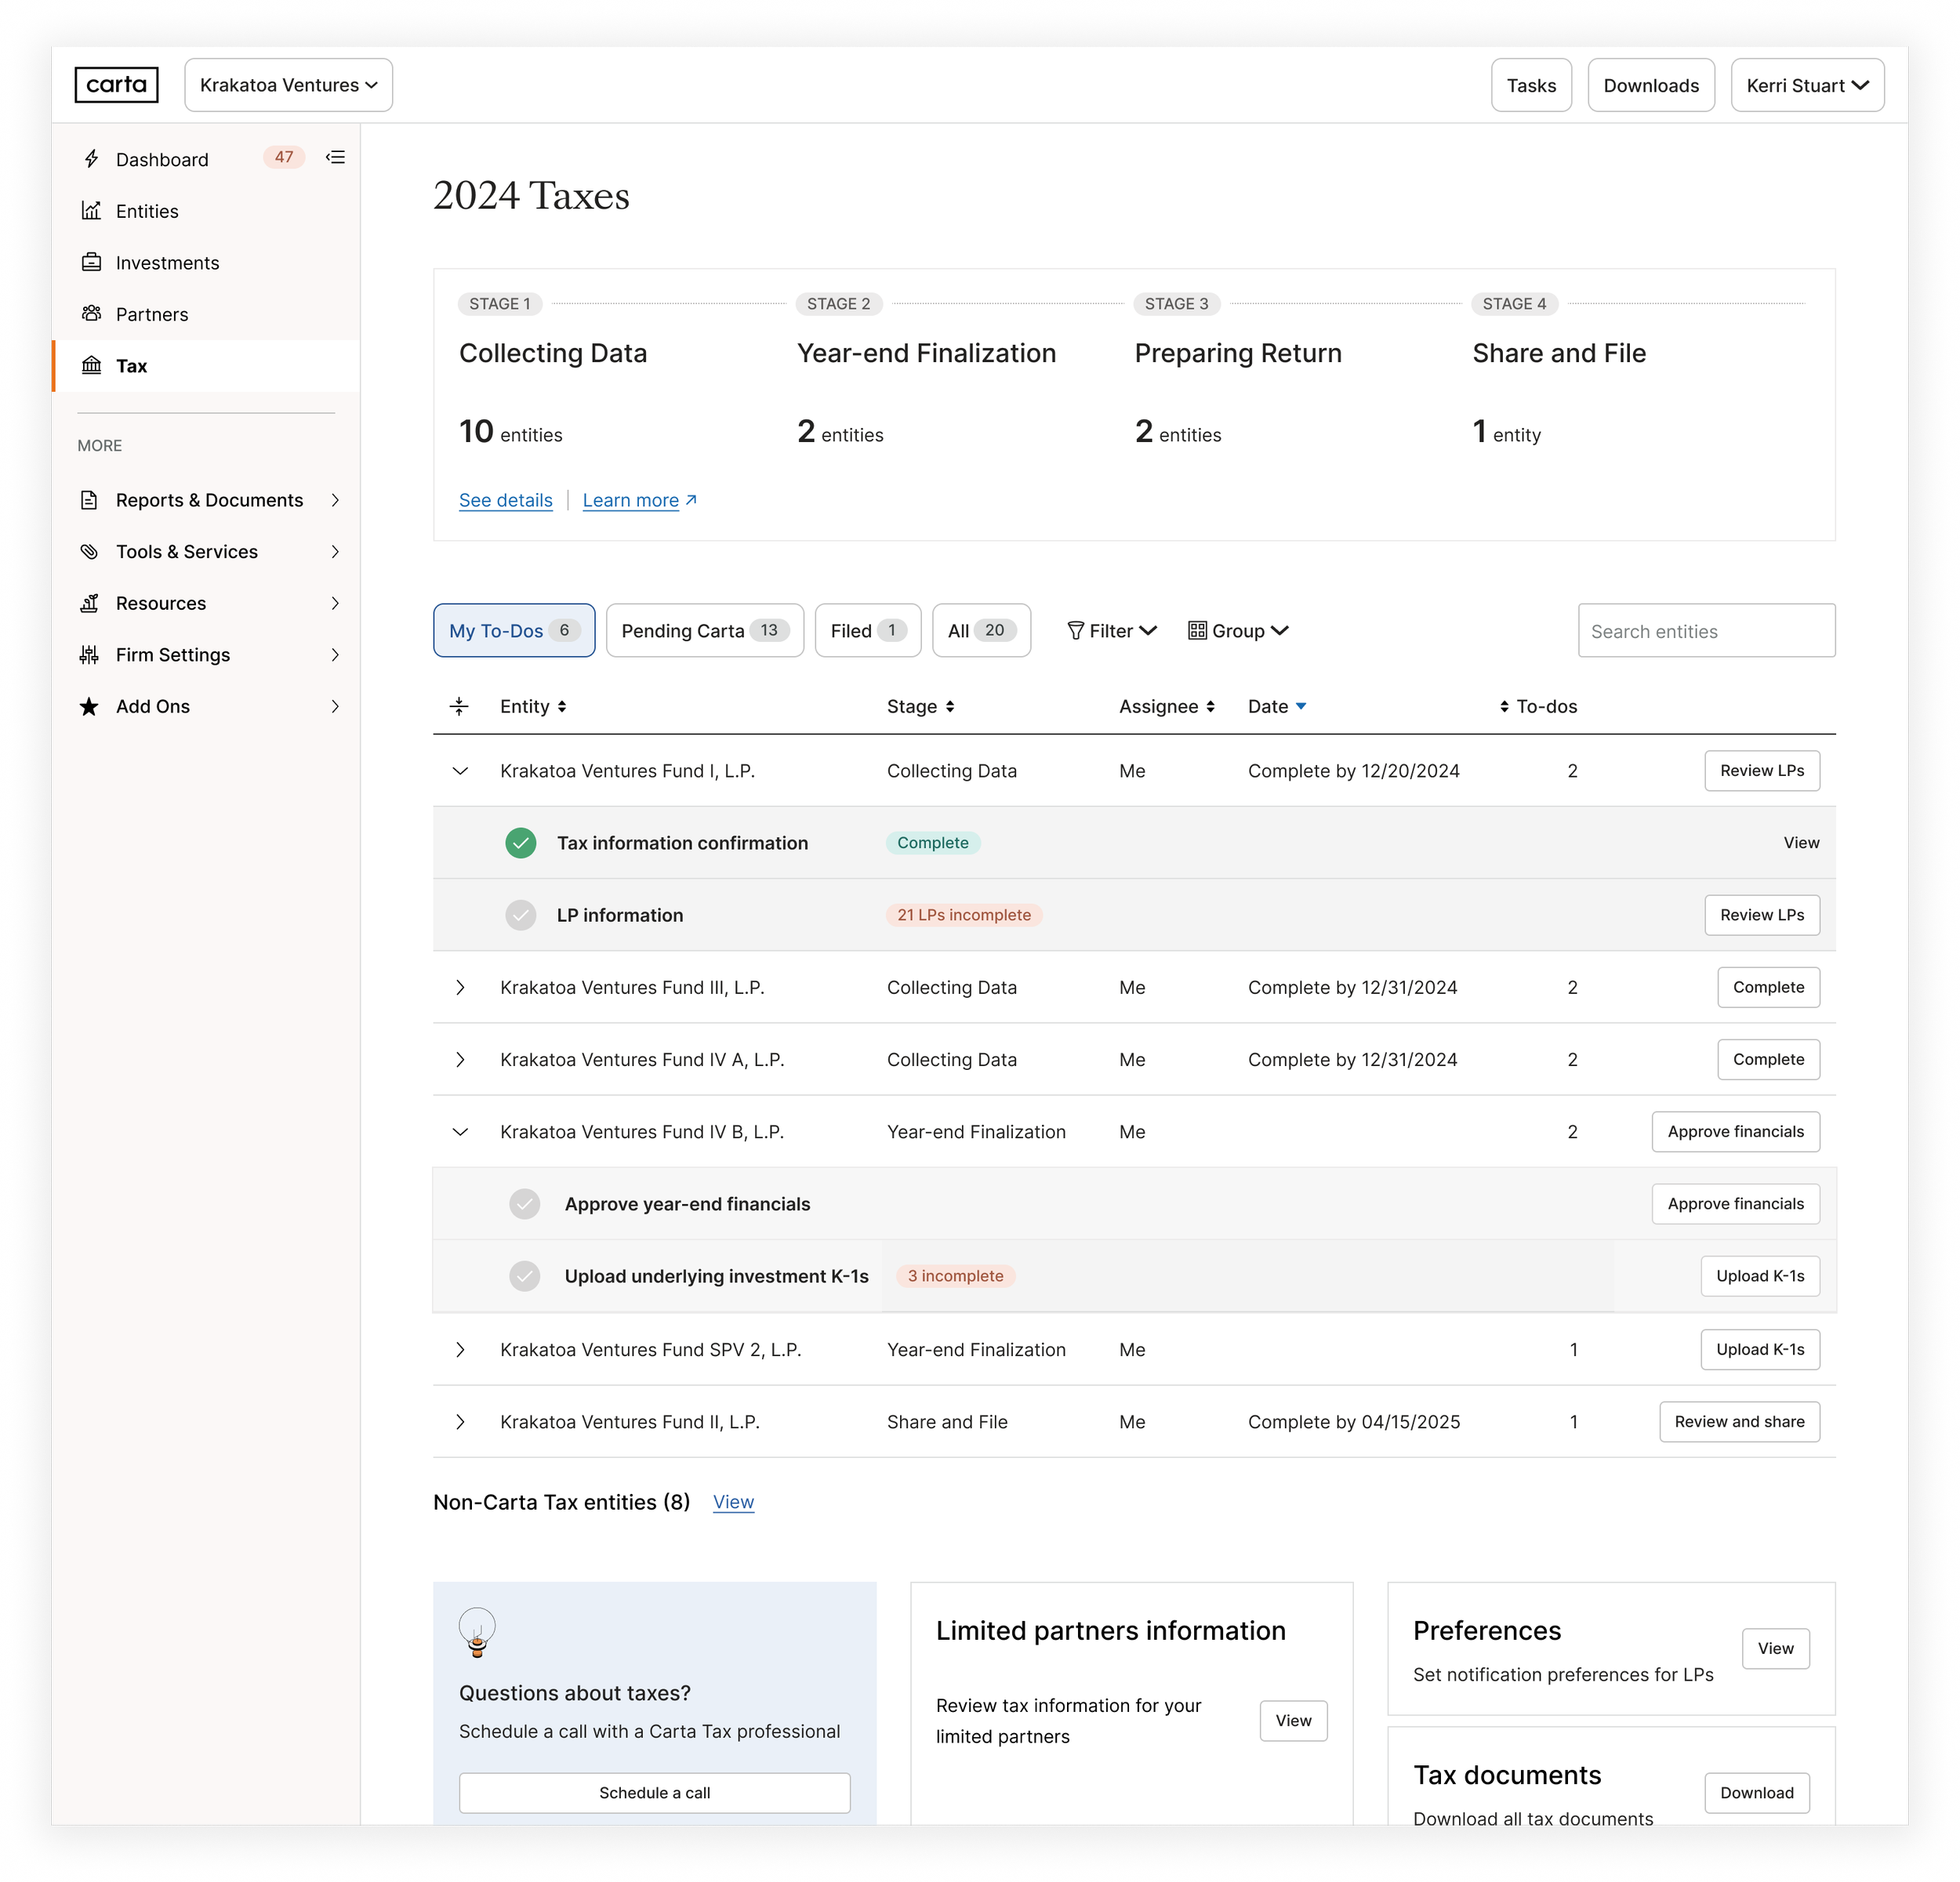Click the Entities chart icon

(91, 211)
